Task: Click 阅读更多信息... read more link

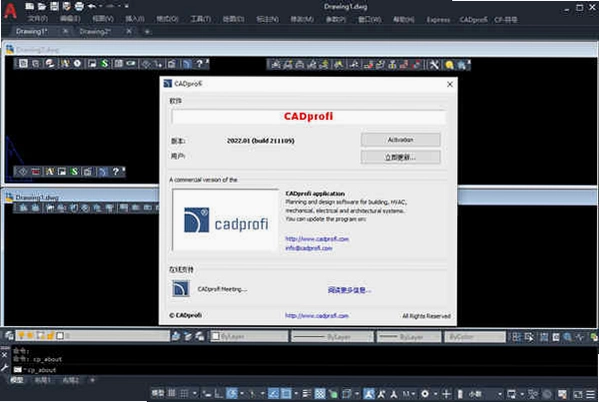Action: [x=349, y=290]
